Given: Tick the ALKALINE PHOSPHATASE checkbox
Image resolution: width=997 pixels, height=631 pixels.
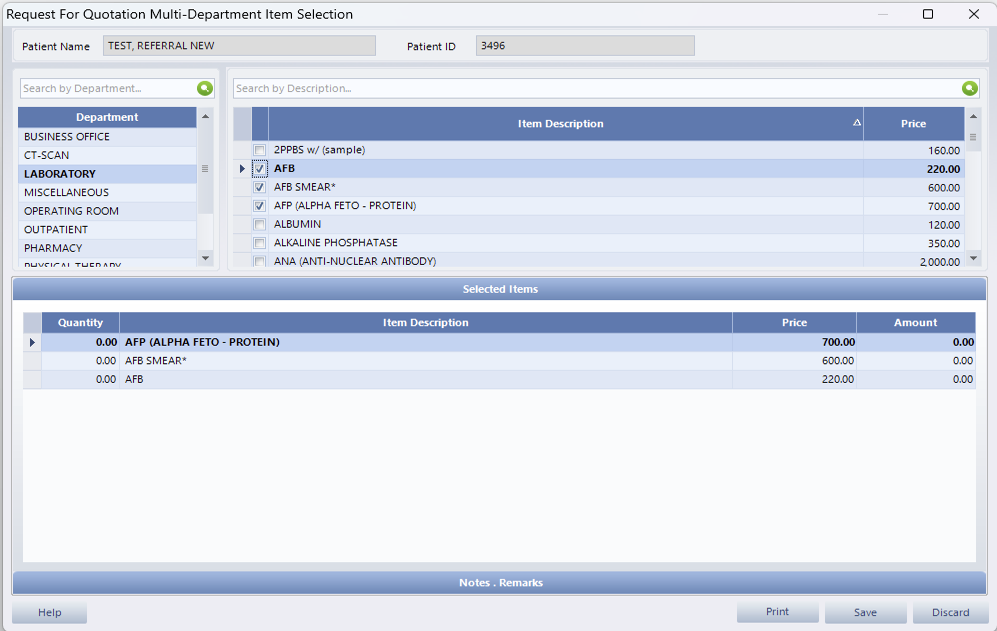Looking at the screenshot, I should click(x=260, y=243).
